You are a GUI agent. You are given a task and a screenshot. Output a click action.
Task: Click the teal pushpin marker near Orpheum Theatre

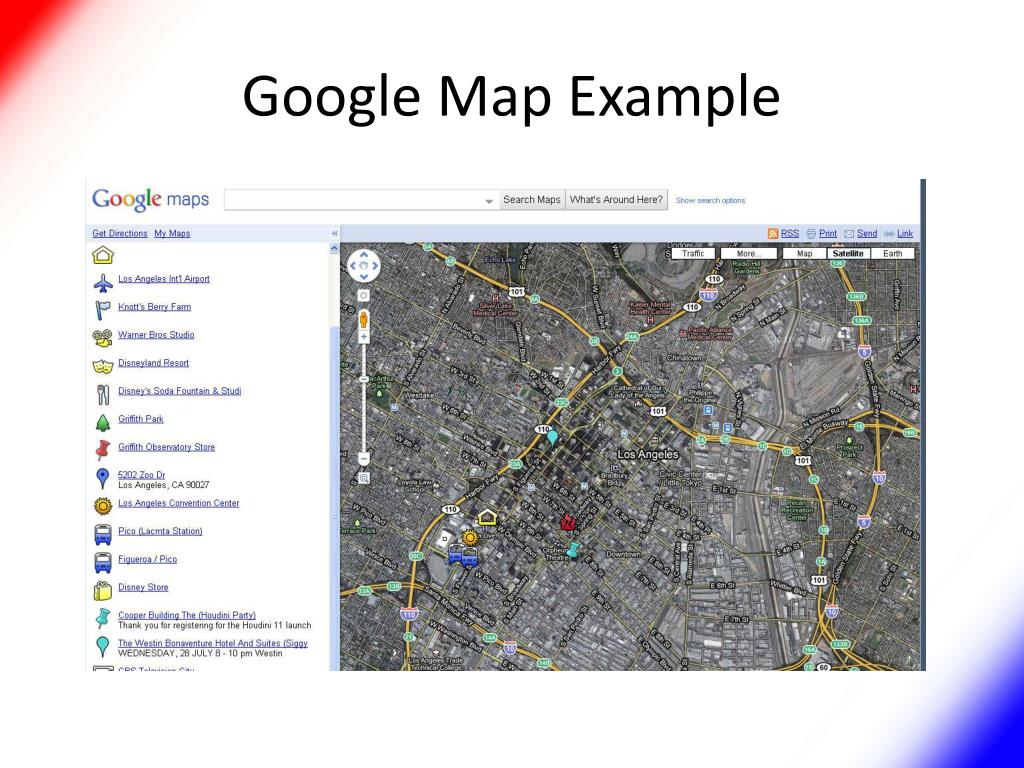pos(573,551)
